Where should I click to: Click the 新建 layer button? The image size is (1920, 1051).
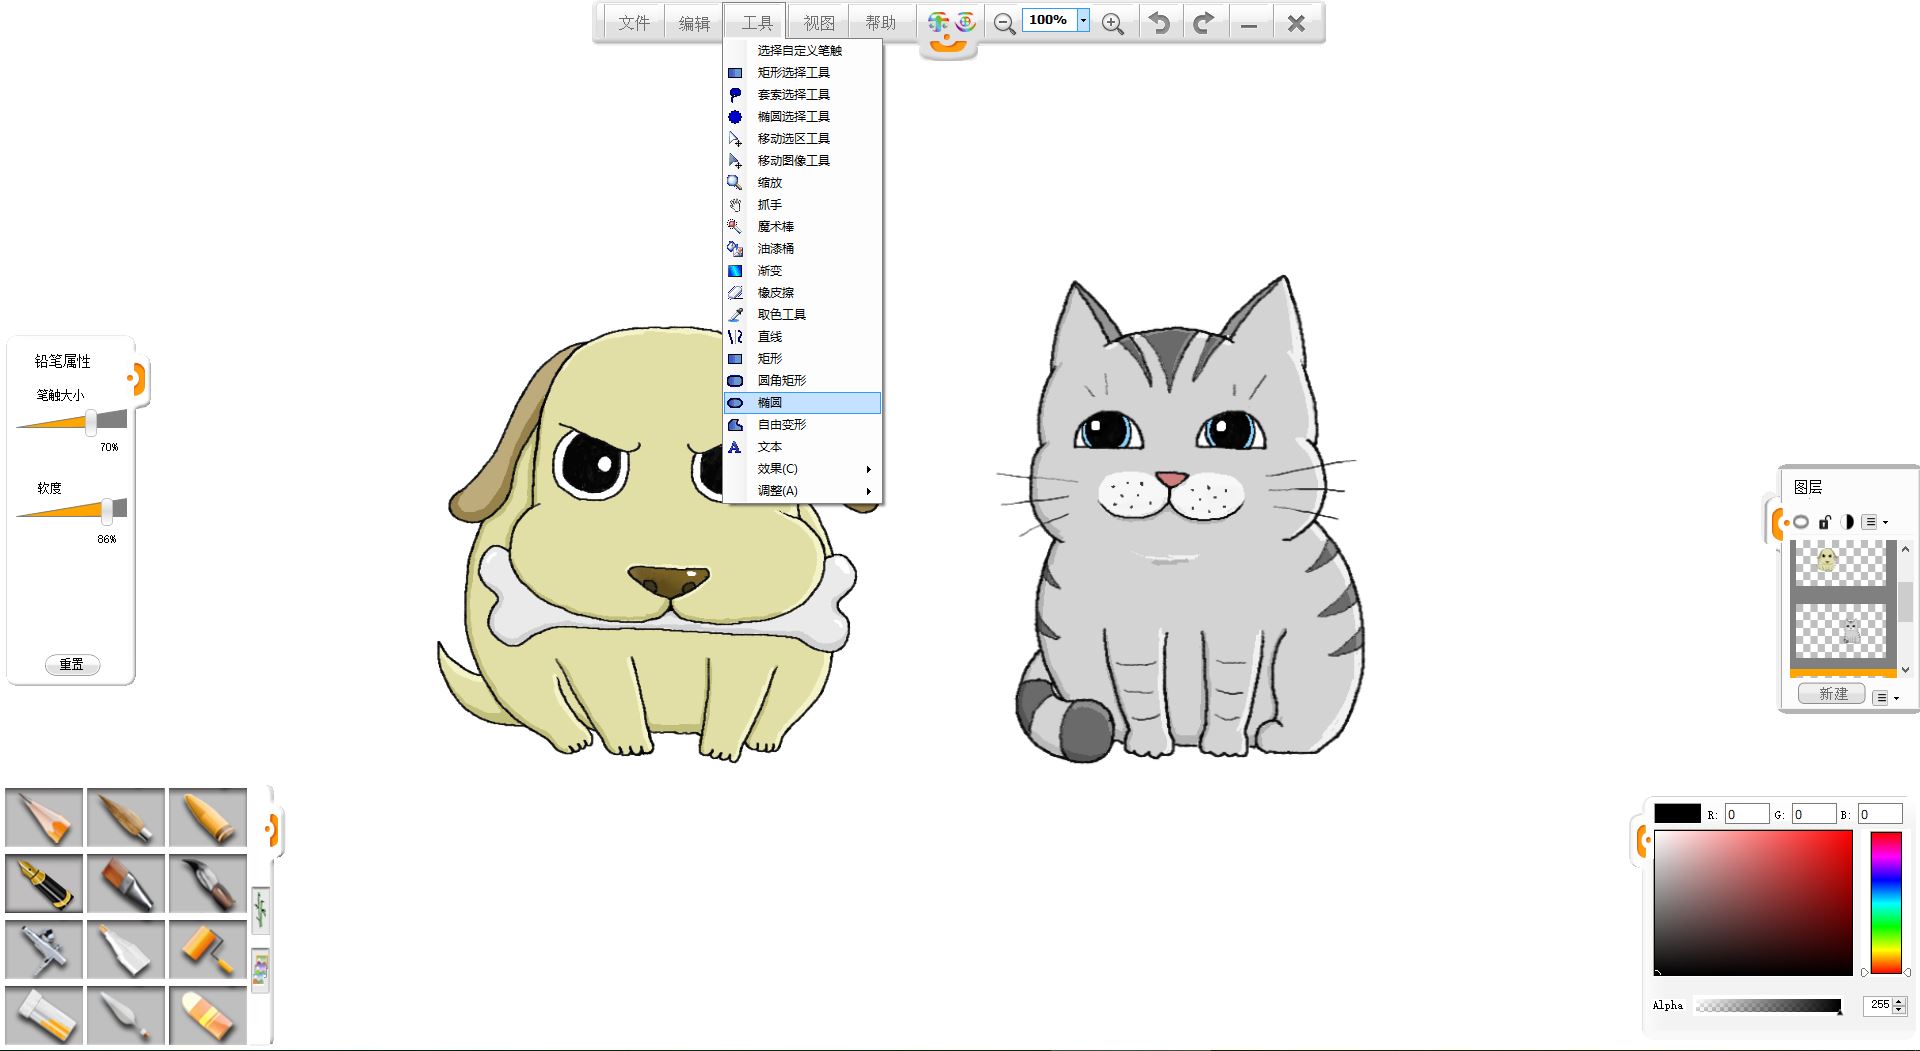pyautogui.click(x=1832, y=694)
